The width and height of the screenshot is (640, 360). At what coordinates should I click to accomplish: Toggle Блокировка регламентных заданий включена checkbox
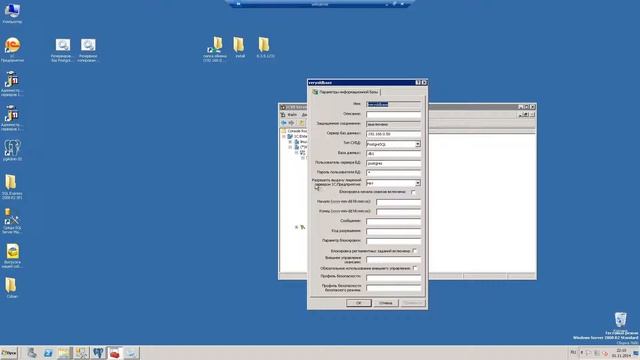(x=415, y=251)
